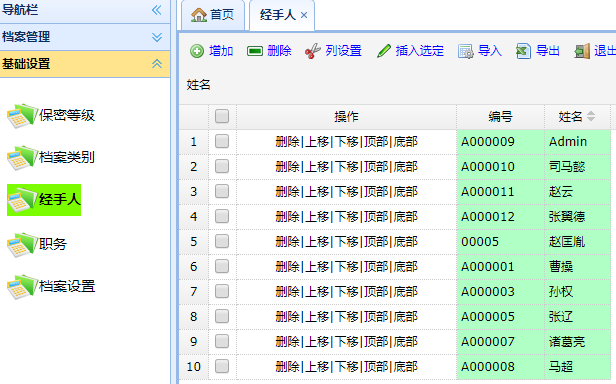
Task: Click 删除 link in row 1 Admin
Action: [x=288, y=141]
